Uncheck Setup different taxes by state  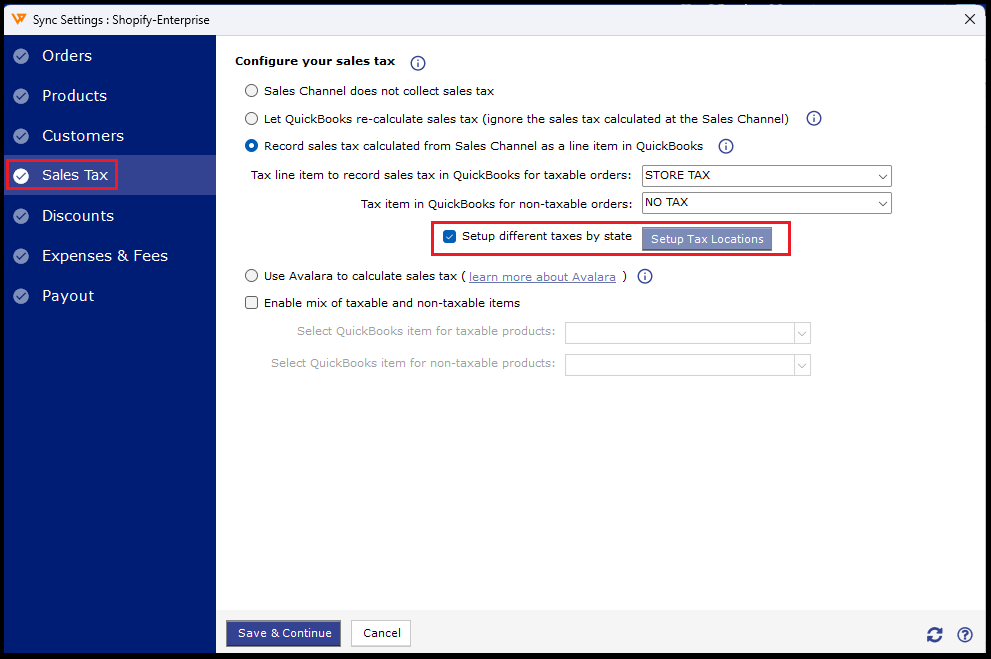point(450,237)
